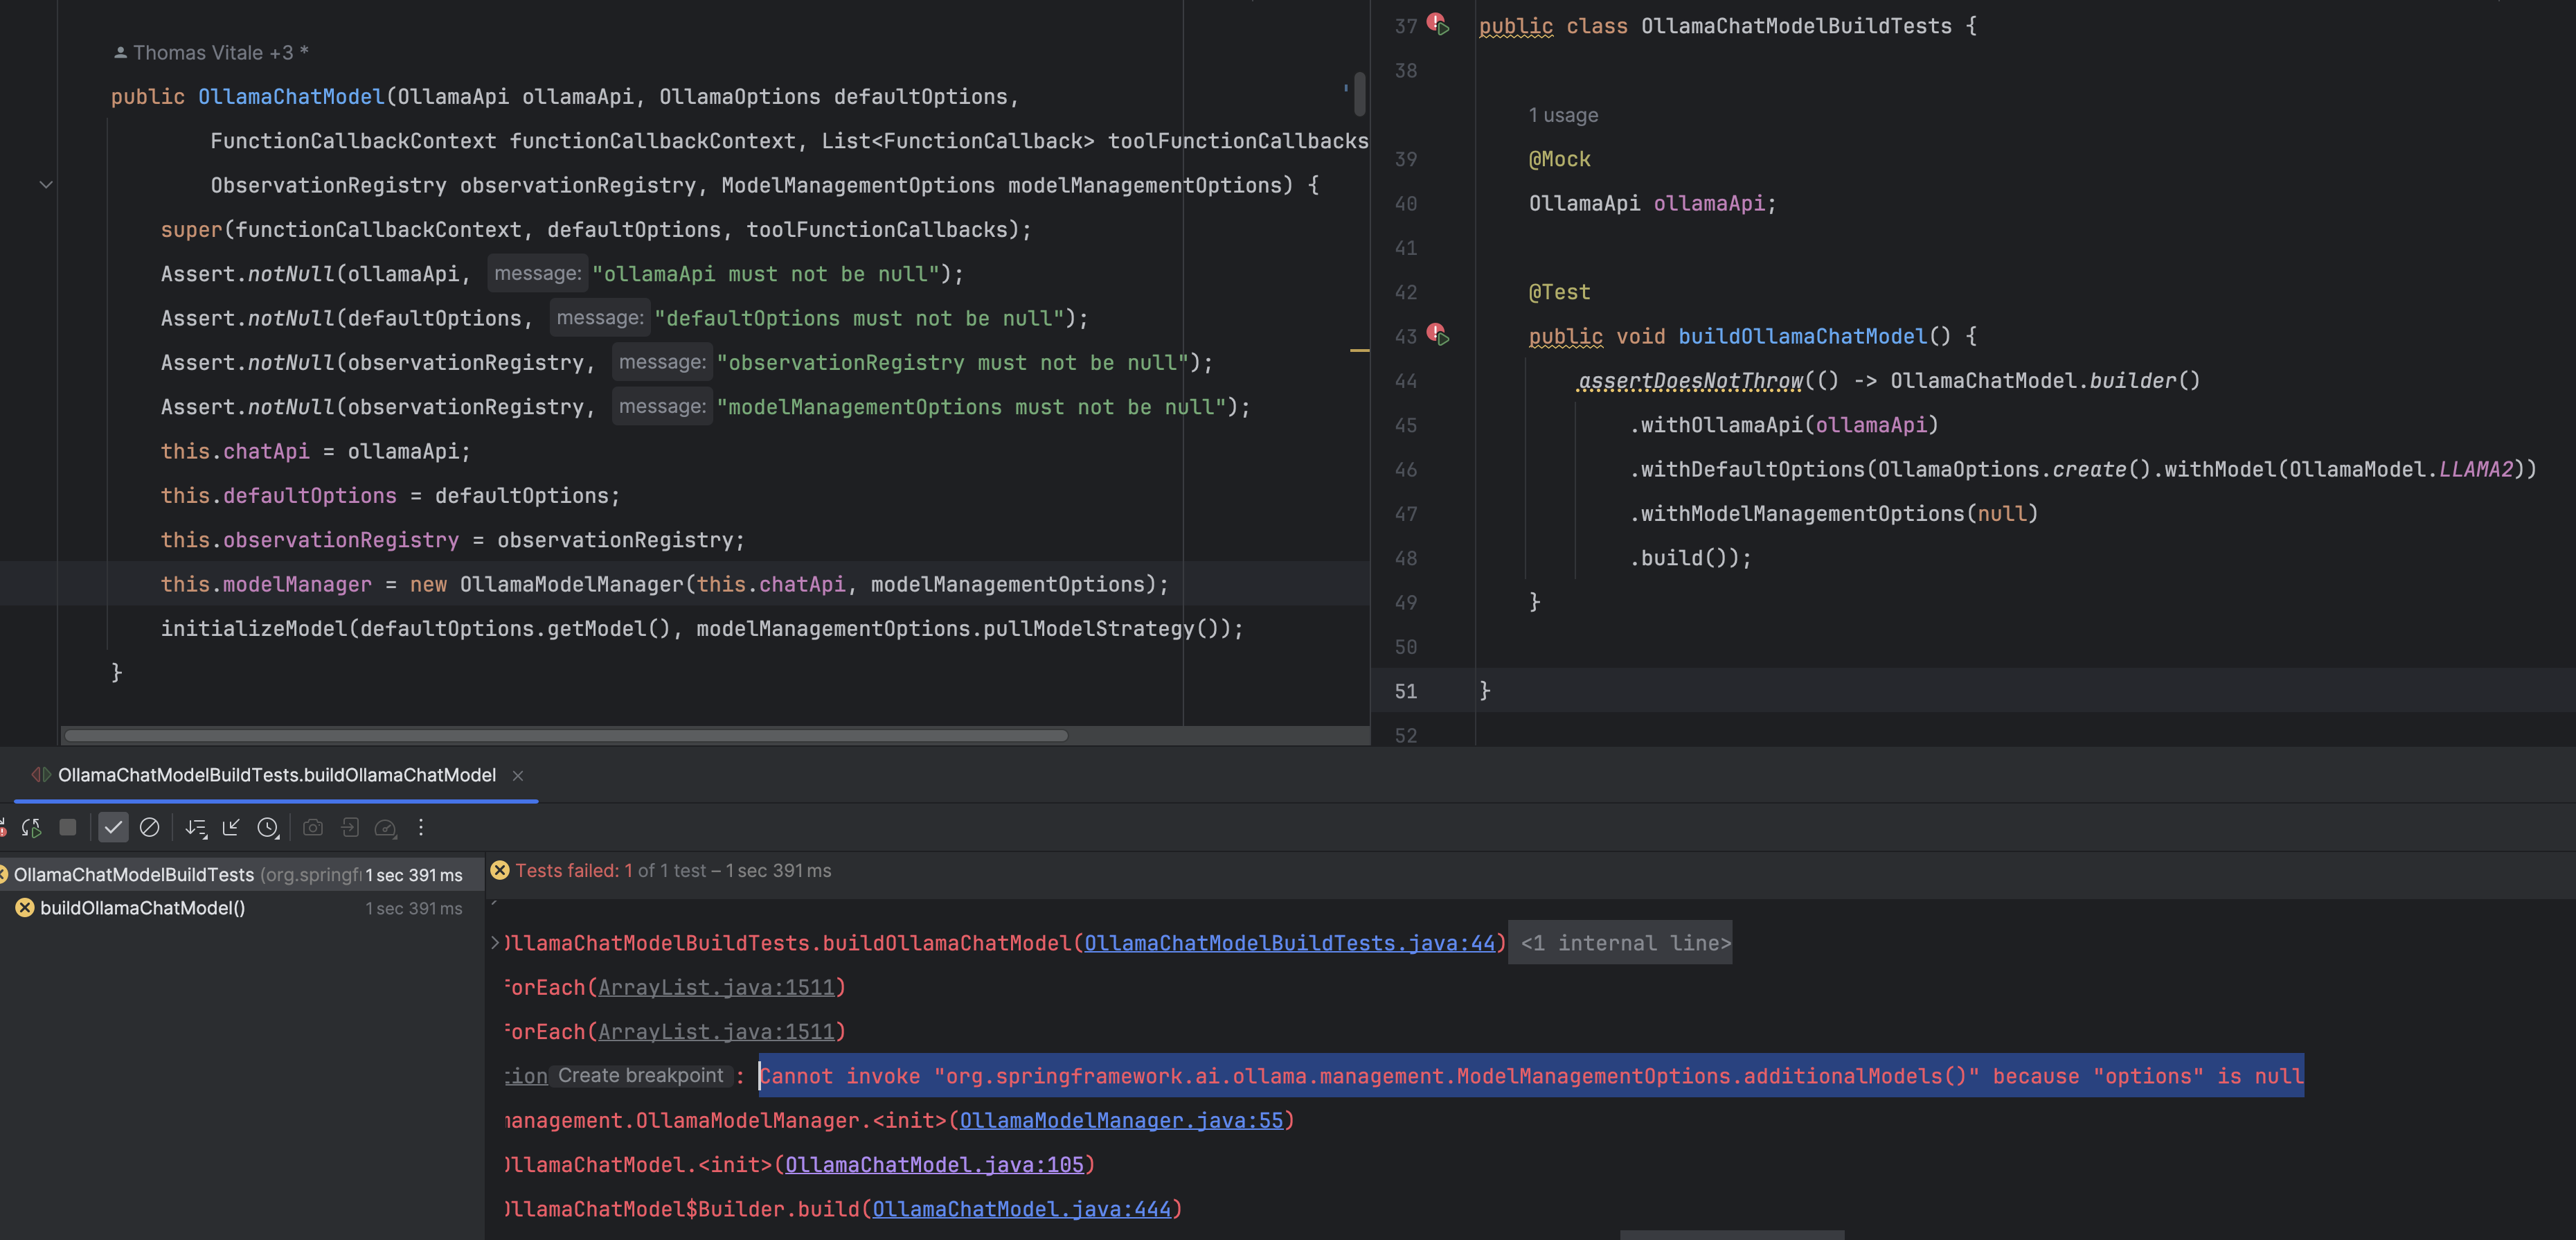
Task: Expand the 1 internal line fold
Action: click(1621, 943)
